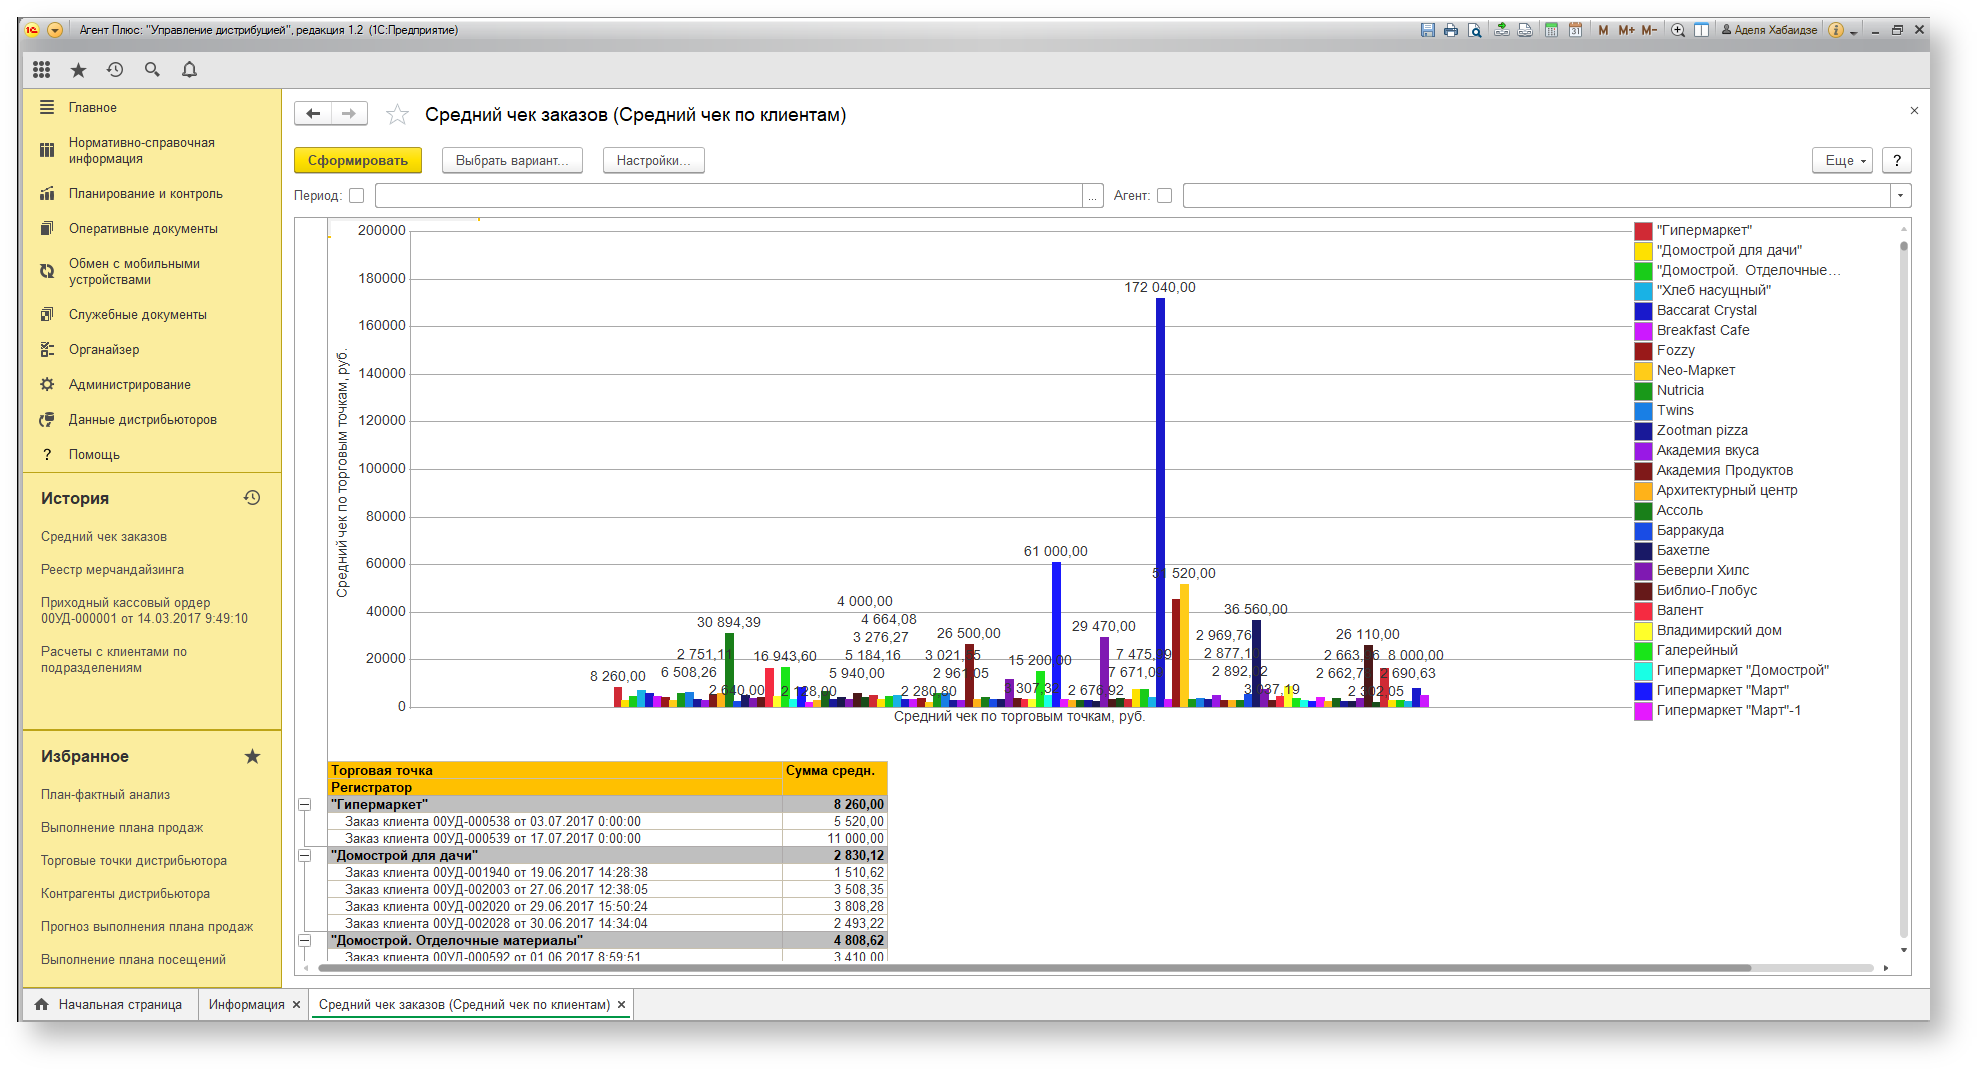Screen dimensions: 1978x1070
Task: Open the sections grid menu icon
Action: tap(41, 69)
